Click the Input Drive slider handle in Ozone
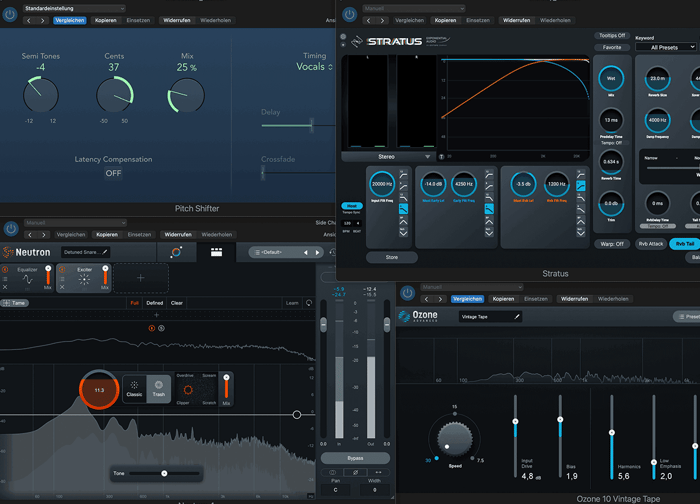The width and height of the screenshot is (700, 504). (515, 421)
